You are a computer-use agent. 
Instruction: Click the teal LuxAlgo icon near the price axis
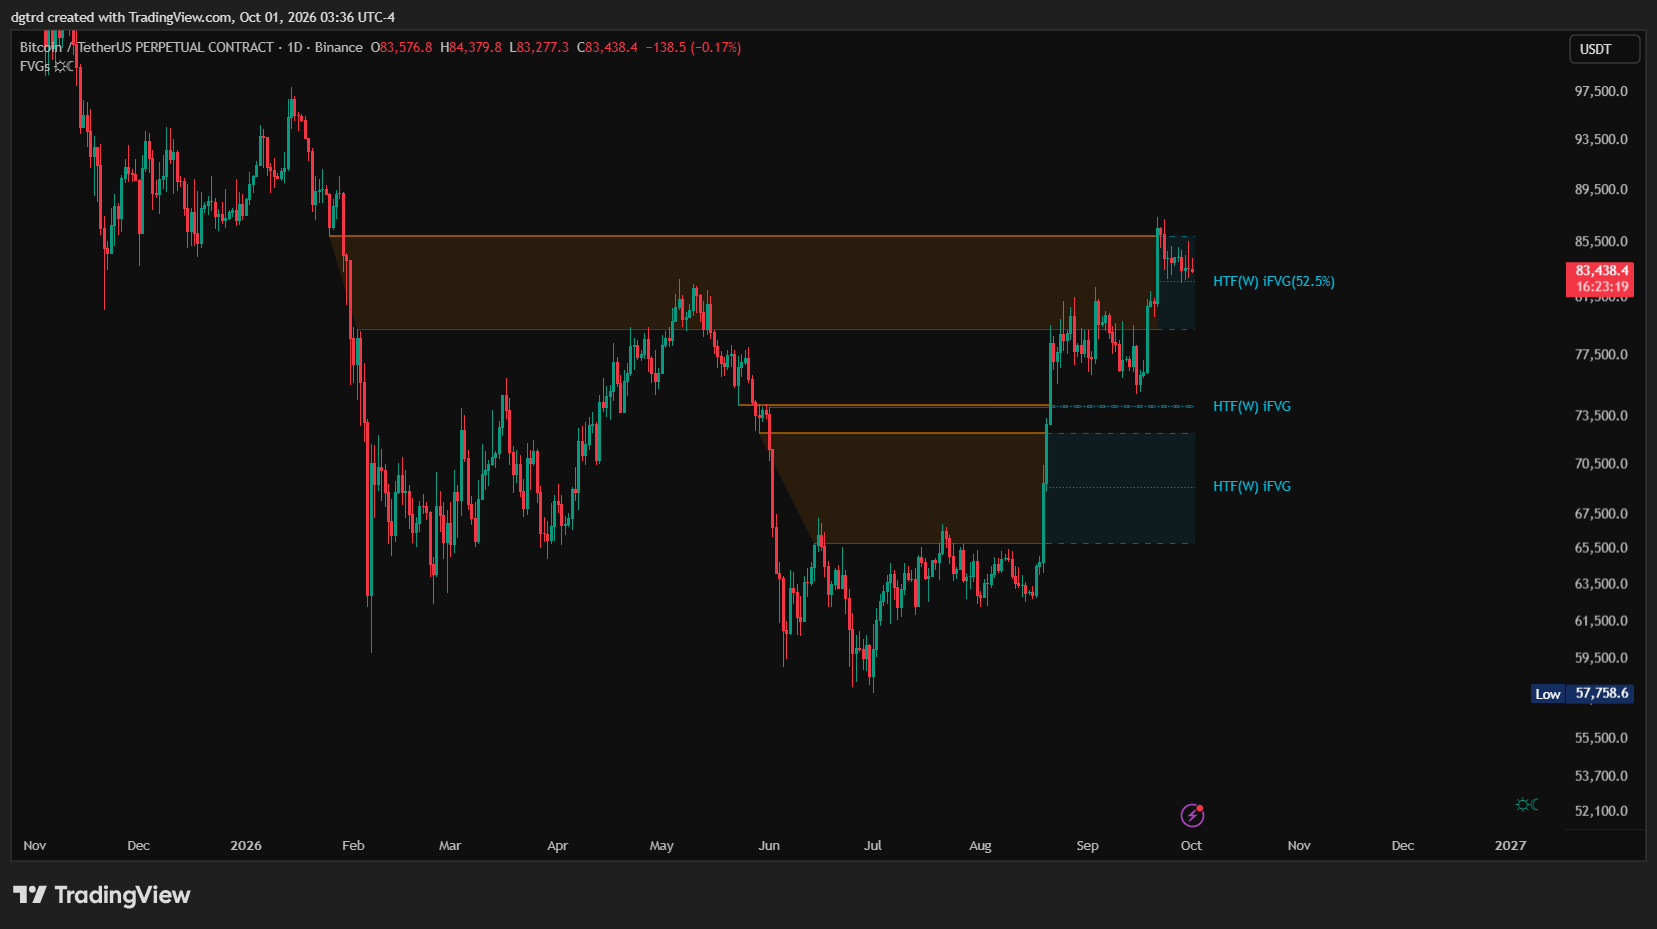point(1527,804)
